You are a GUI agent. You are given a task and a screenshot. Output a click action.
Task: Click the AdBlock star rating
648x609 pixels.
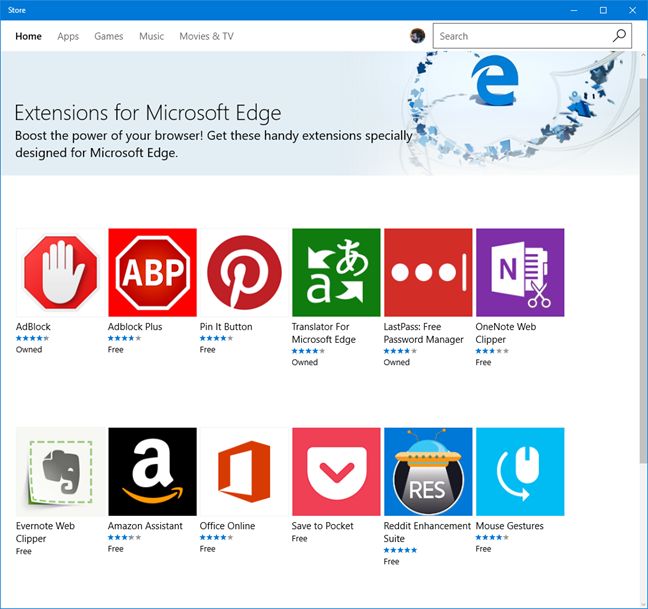(x=32, y=338)
